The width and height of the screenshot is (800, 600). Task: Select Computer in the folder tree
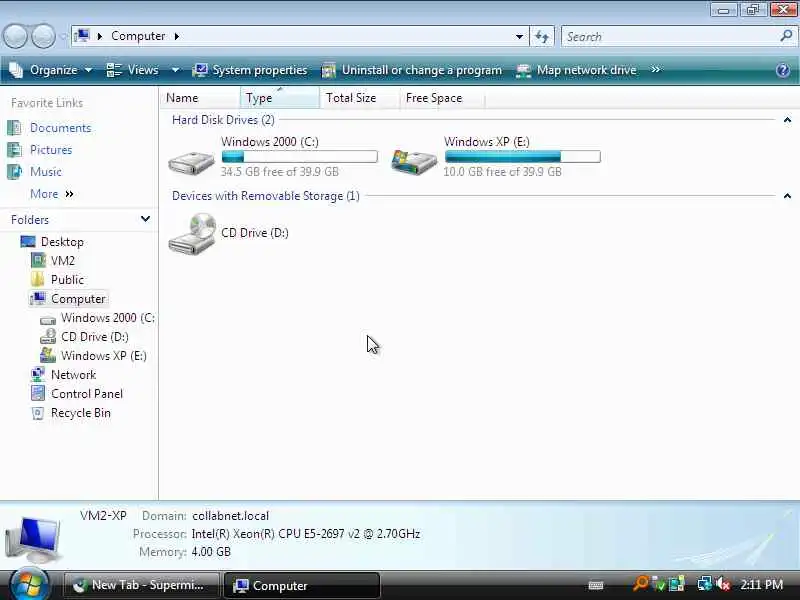78,298
